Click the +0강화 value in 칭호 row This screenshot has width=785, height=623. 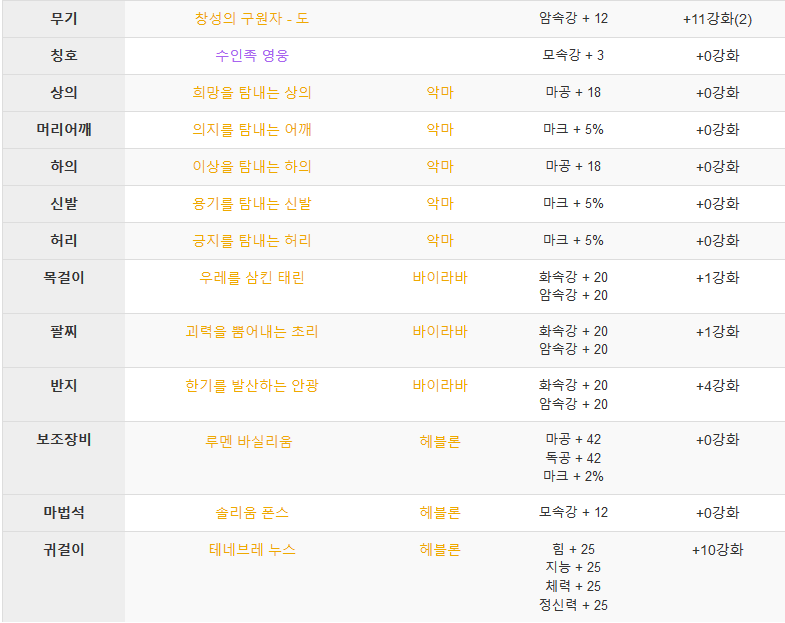coord(717,56)
